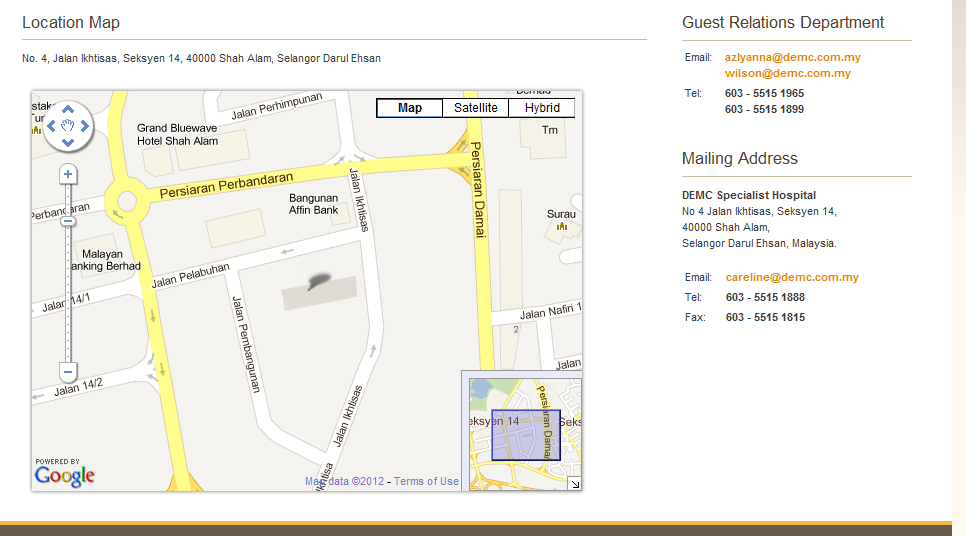Screen dimensions: 966x536
Task: Pan the map left with the arrow
Action: [52, 126]
